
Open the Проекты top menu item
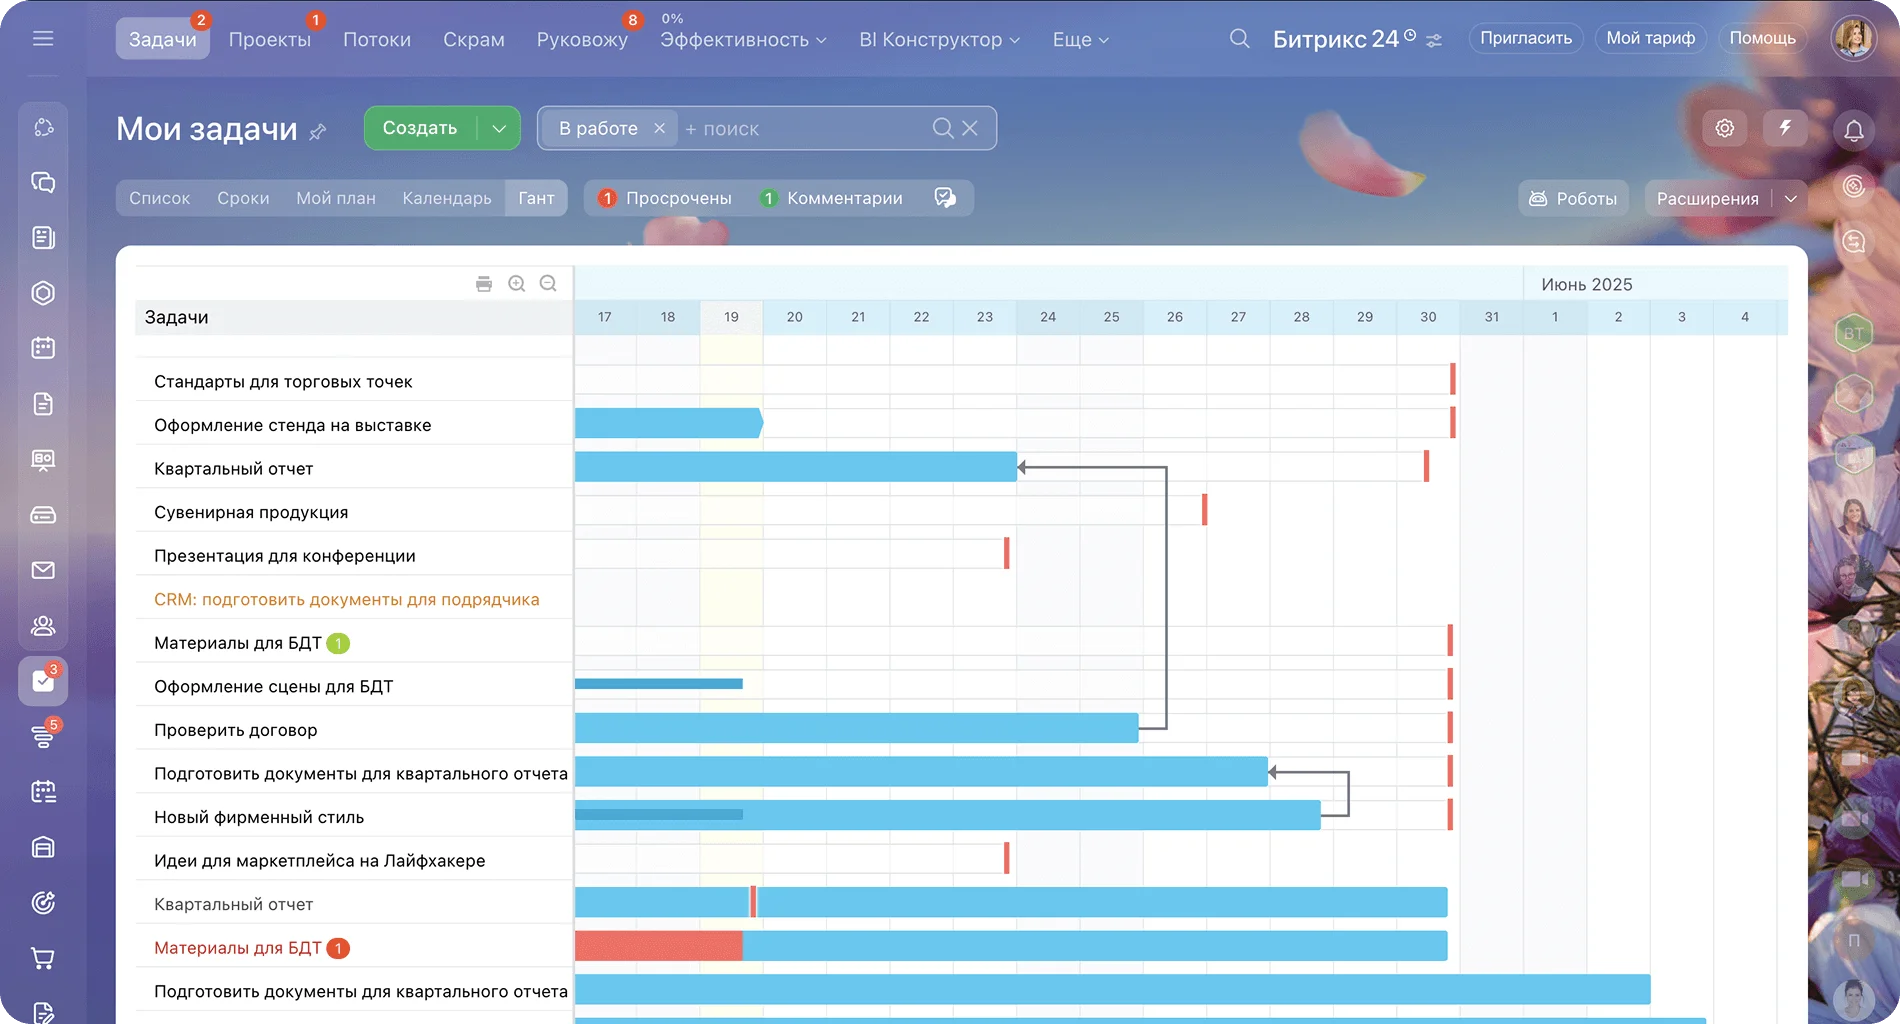pos(269,40)
